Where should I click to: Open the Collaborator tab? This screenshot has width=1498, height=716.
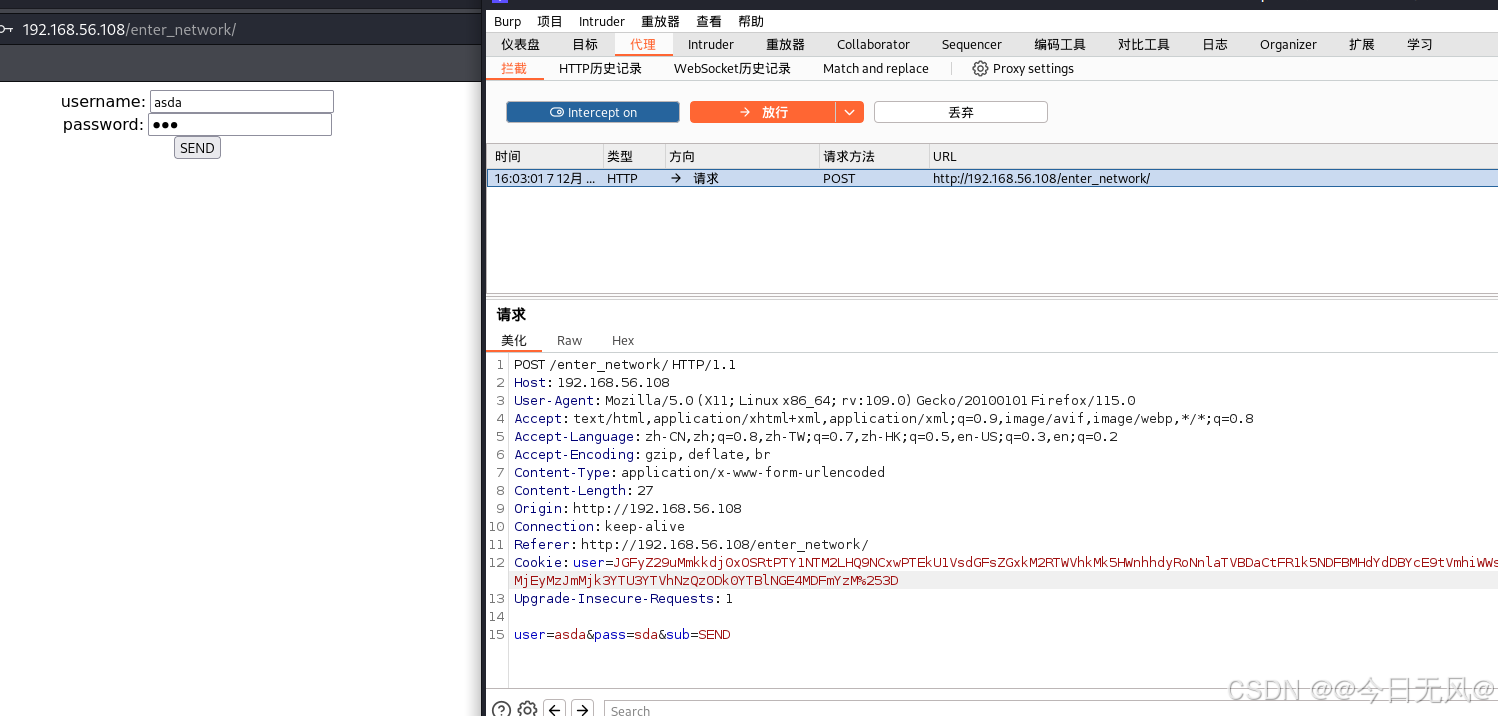873,45
